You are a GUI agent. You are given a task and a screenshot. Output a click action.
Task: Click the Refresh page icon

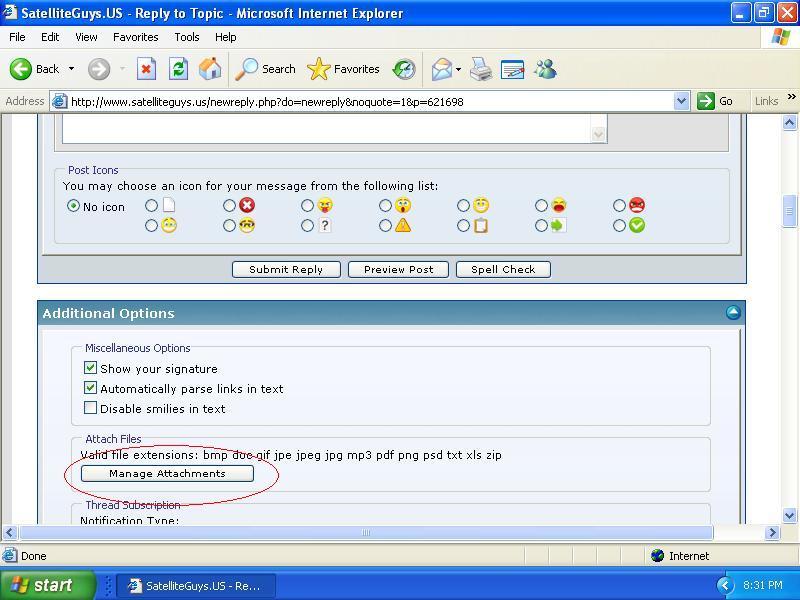(x=179, y=69)
